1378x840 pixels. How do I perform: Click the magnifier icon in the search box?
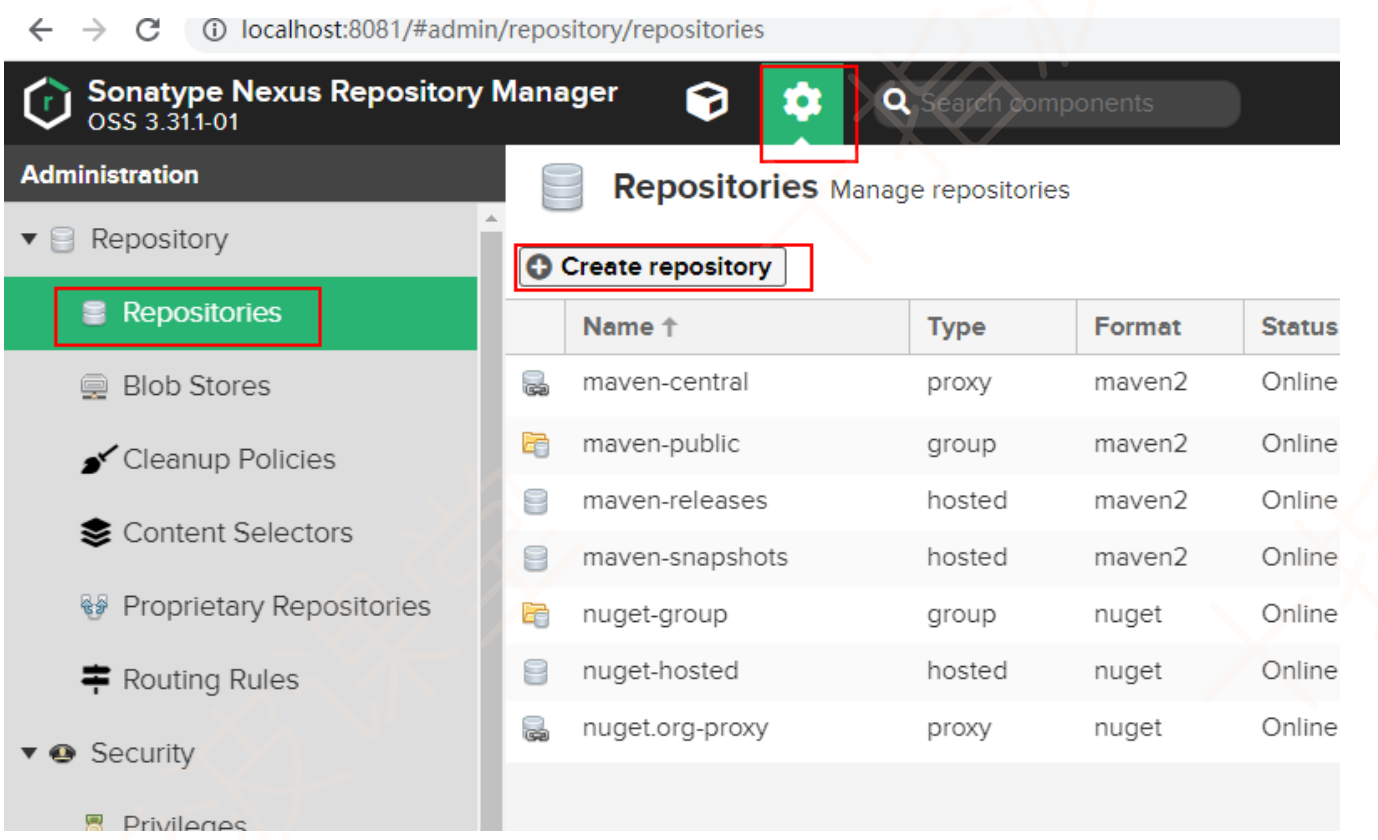(x=896, y=103)
